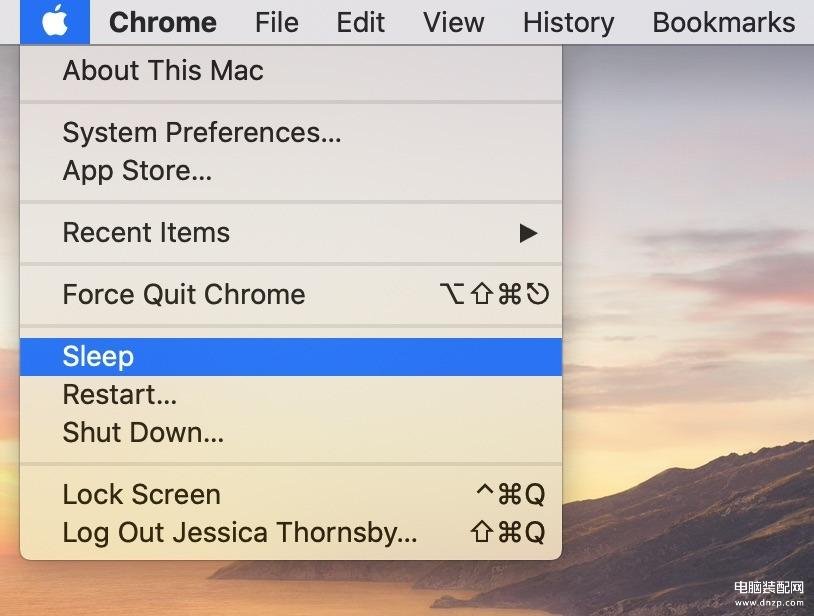Open the Edit menu

point(360,22)
